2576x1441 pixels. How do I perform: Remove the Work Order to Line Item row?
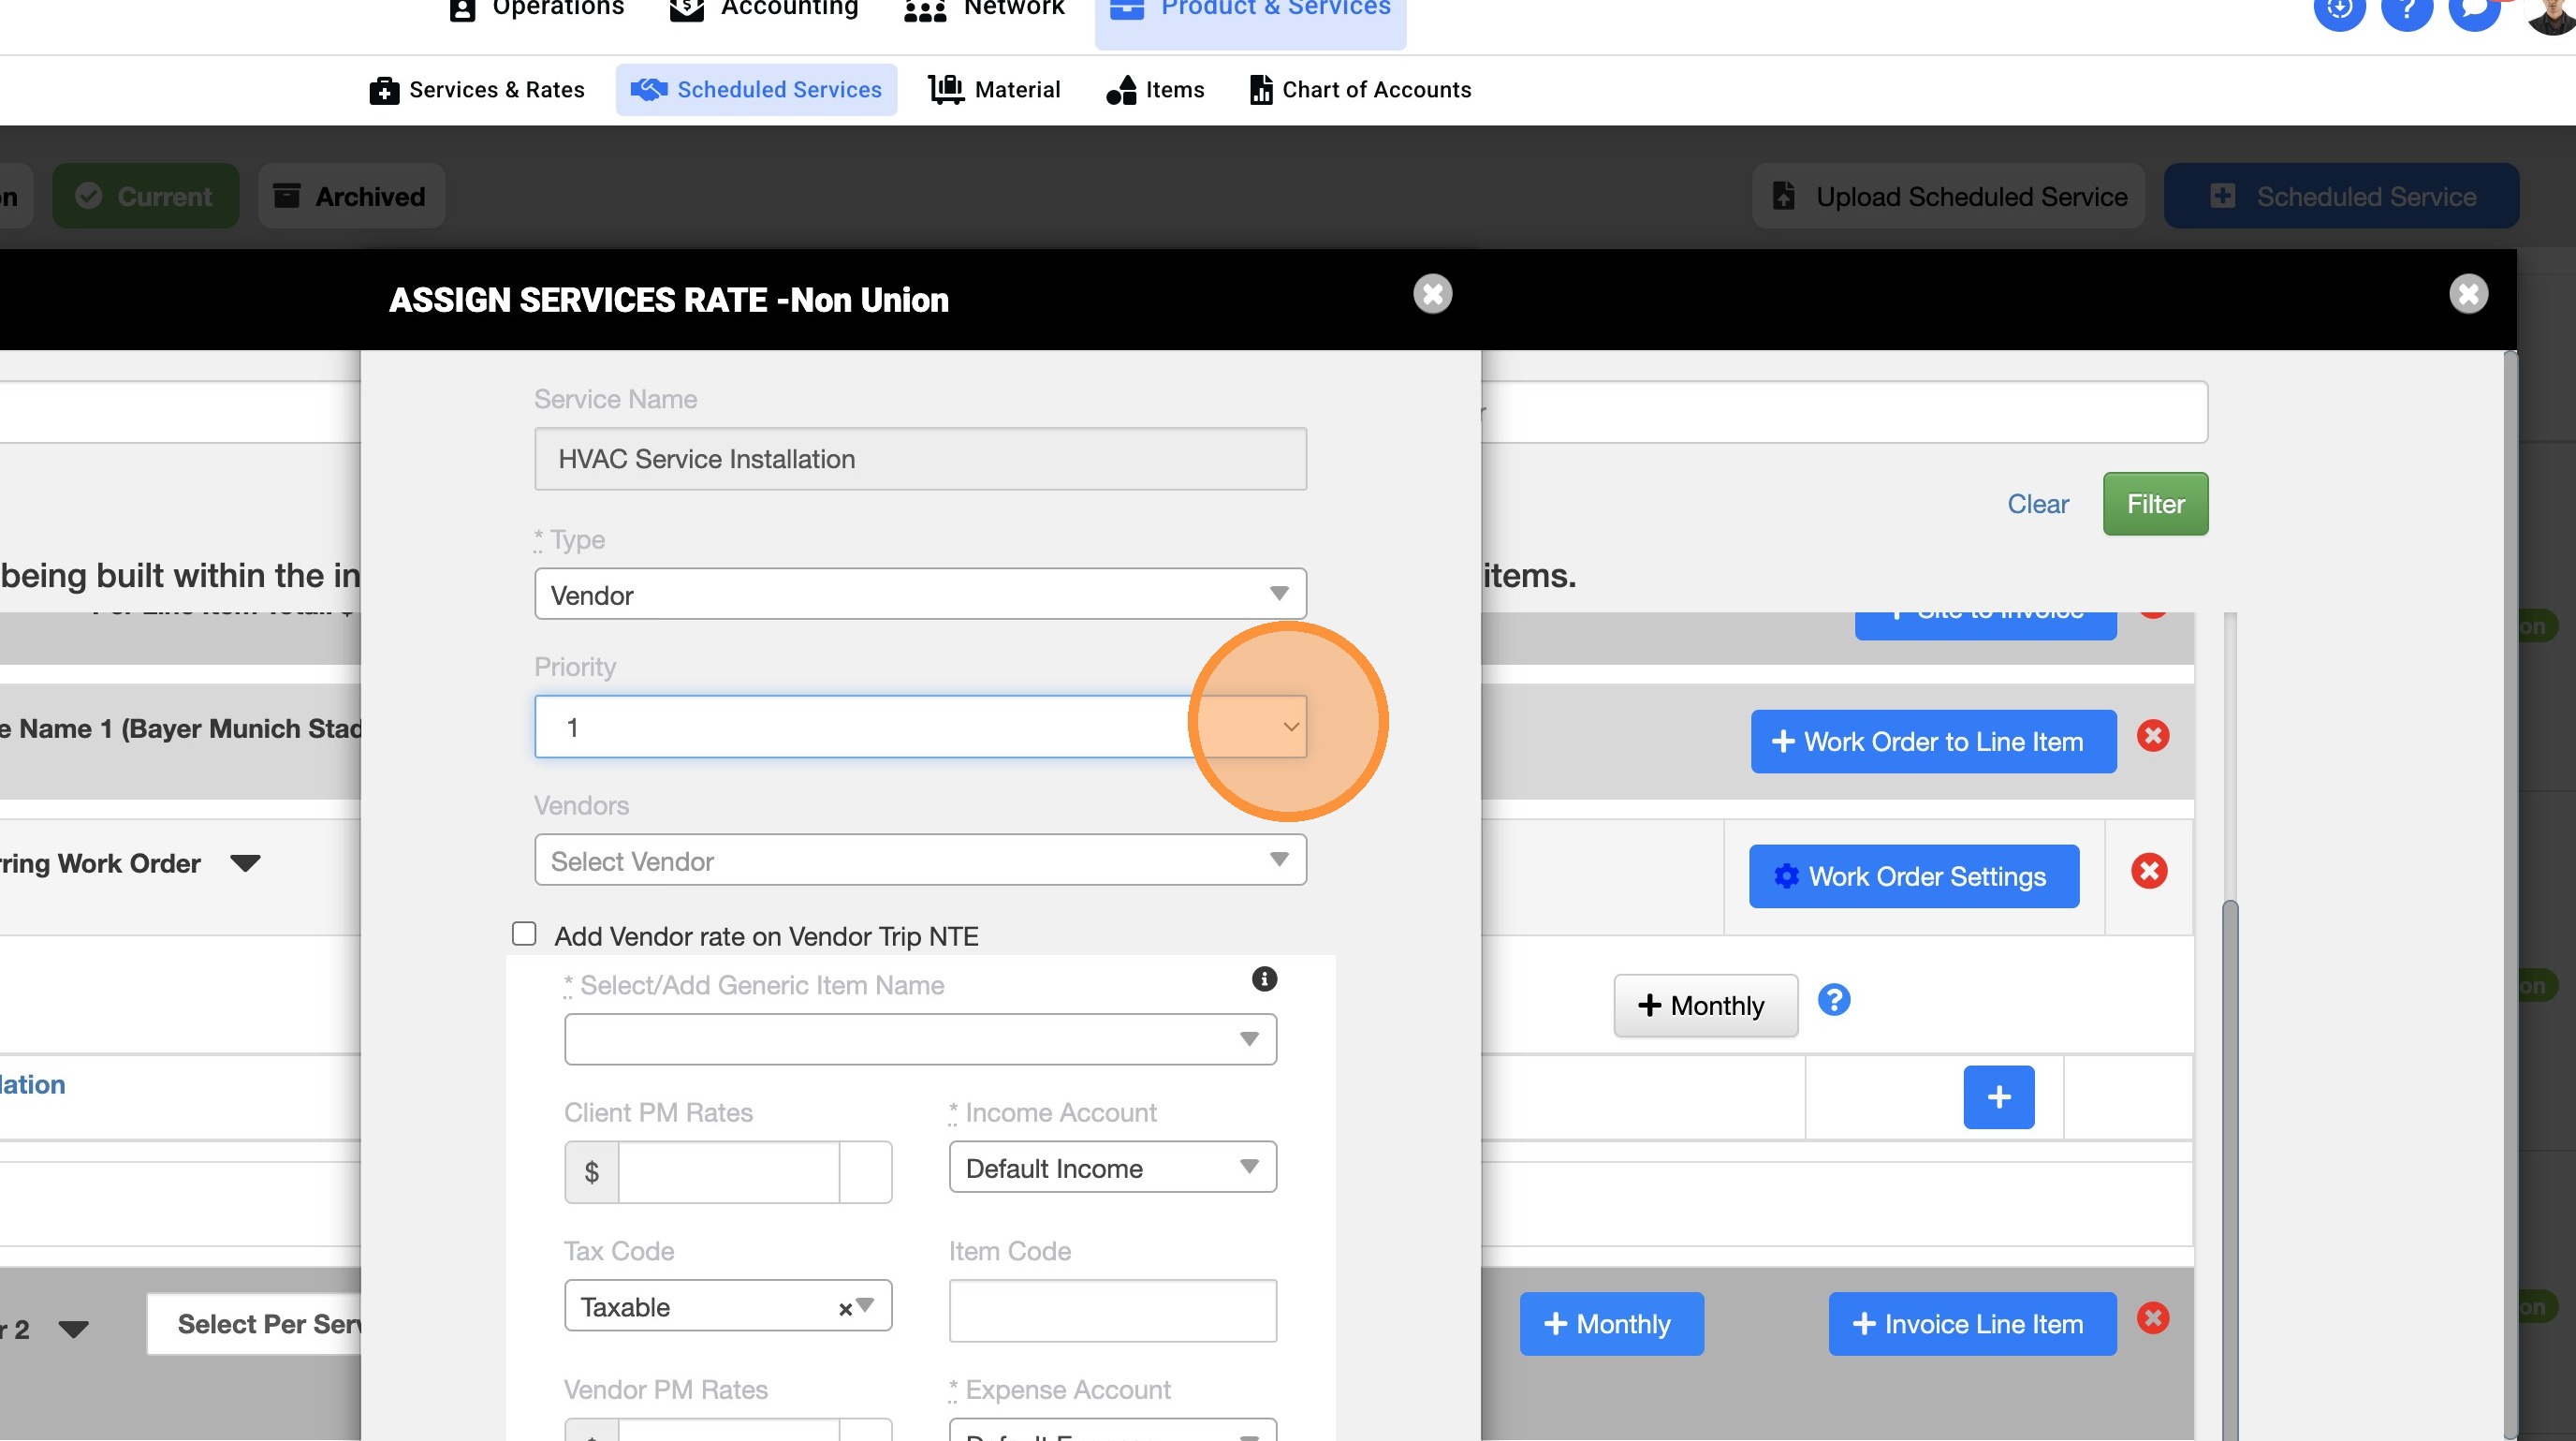[2152, 736]
